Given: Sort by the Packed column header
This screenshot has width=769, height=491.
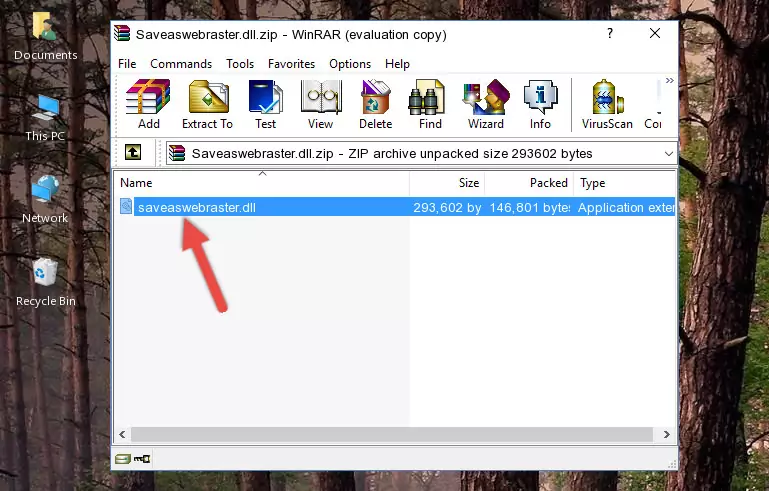Looking at the screenshot, I should click(x=529, y=183).
